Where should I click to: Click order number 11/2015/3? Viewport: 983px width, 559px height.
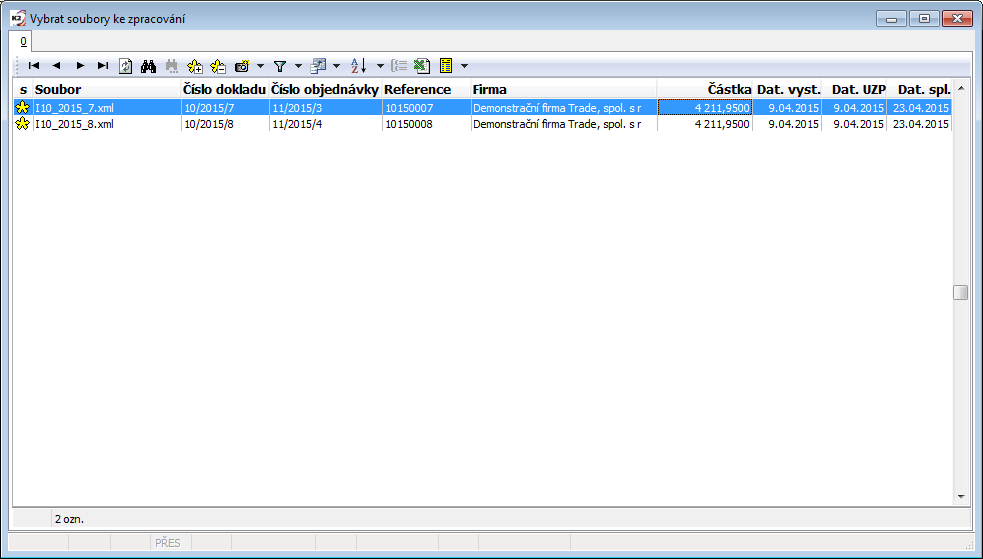tap(297, 108)
